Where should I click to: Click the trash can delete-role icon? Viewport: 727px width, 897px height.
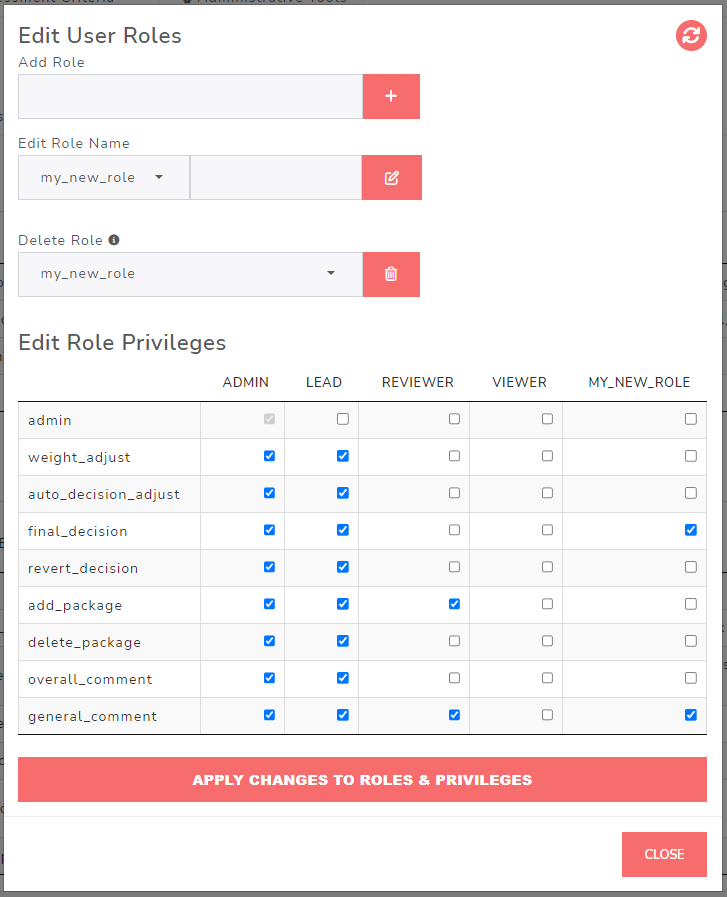391,274
